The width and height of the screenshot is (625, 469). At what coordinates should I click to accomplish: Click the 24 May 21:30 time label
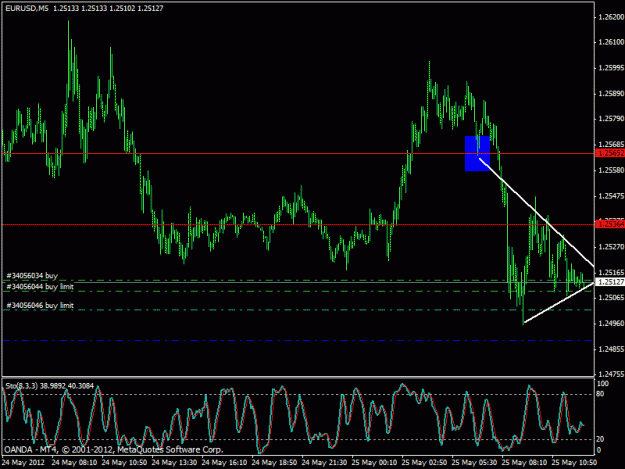point(324,463)
